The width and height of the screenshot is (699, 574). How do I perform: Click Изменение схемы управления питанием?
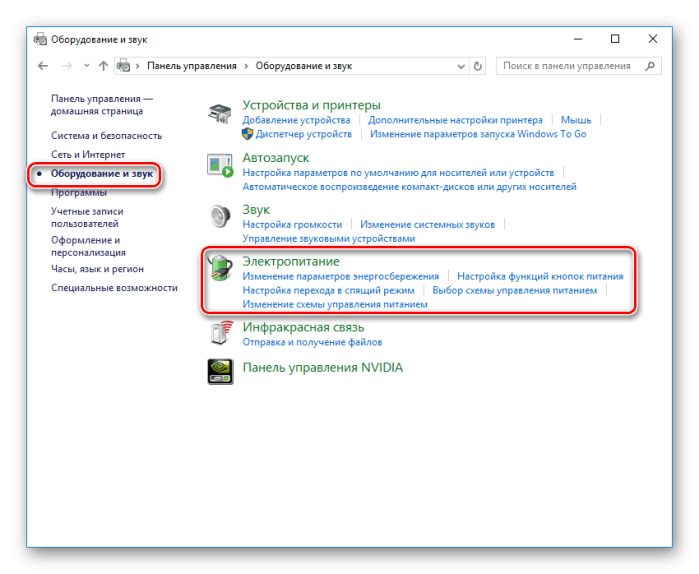point(335,304)
